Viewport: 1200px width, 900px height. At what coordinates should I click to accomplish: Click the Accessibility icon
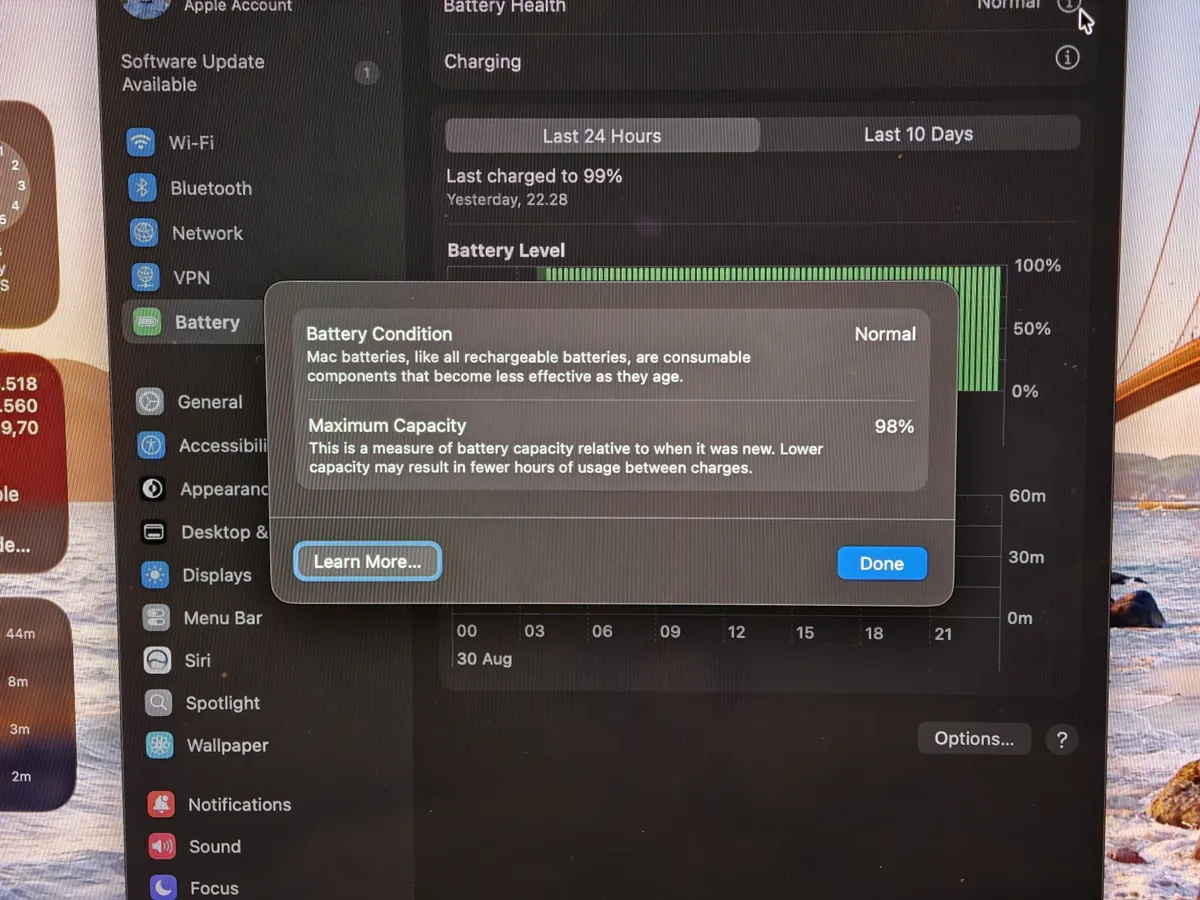[x=151, y=445]
